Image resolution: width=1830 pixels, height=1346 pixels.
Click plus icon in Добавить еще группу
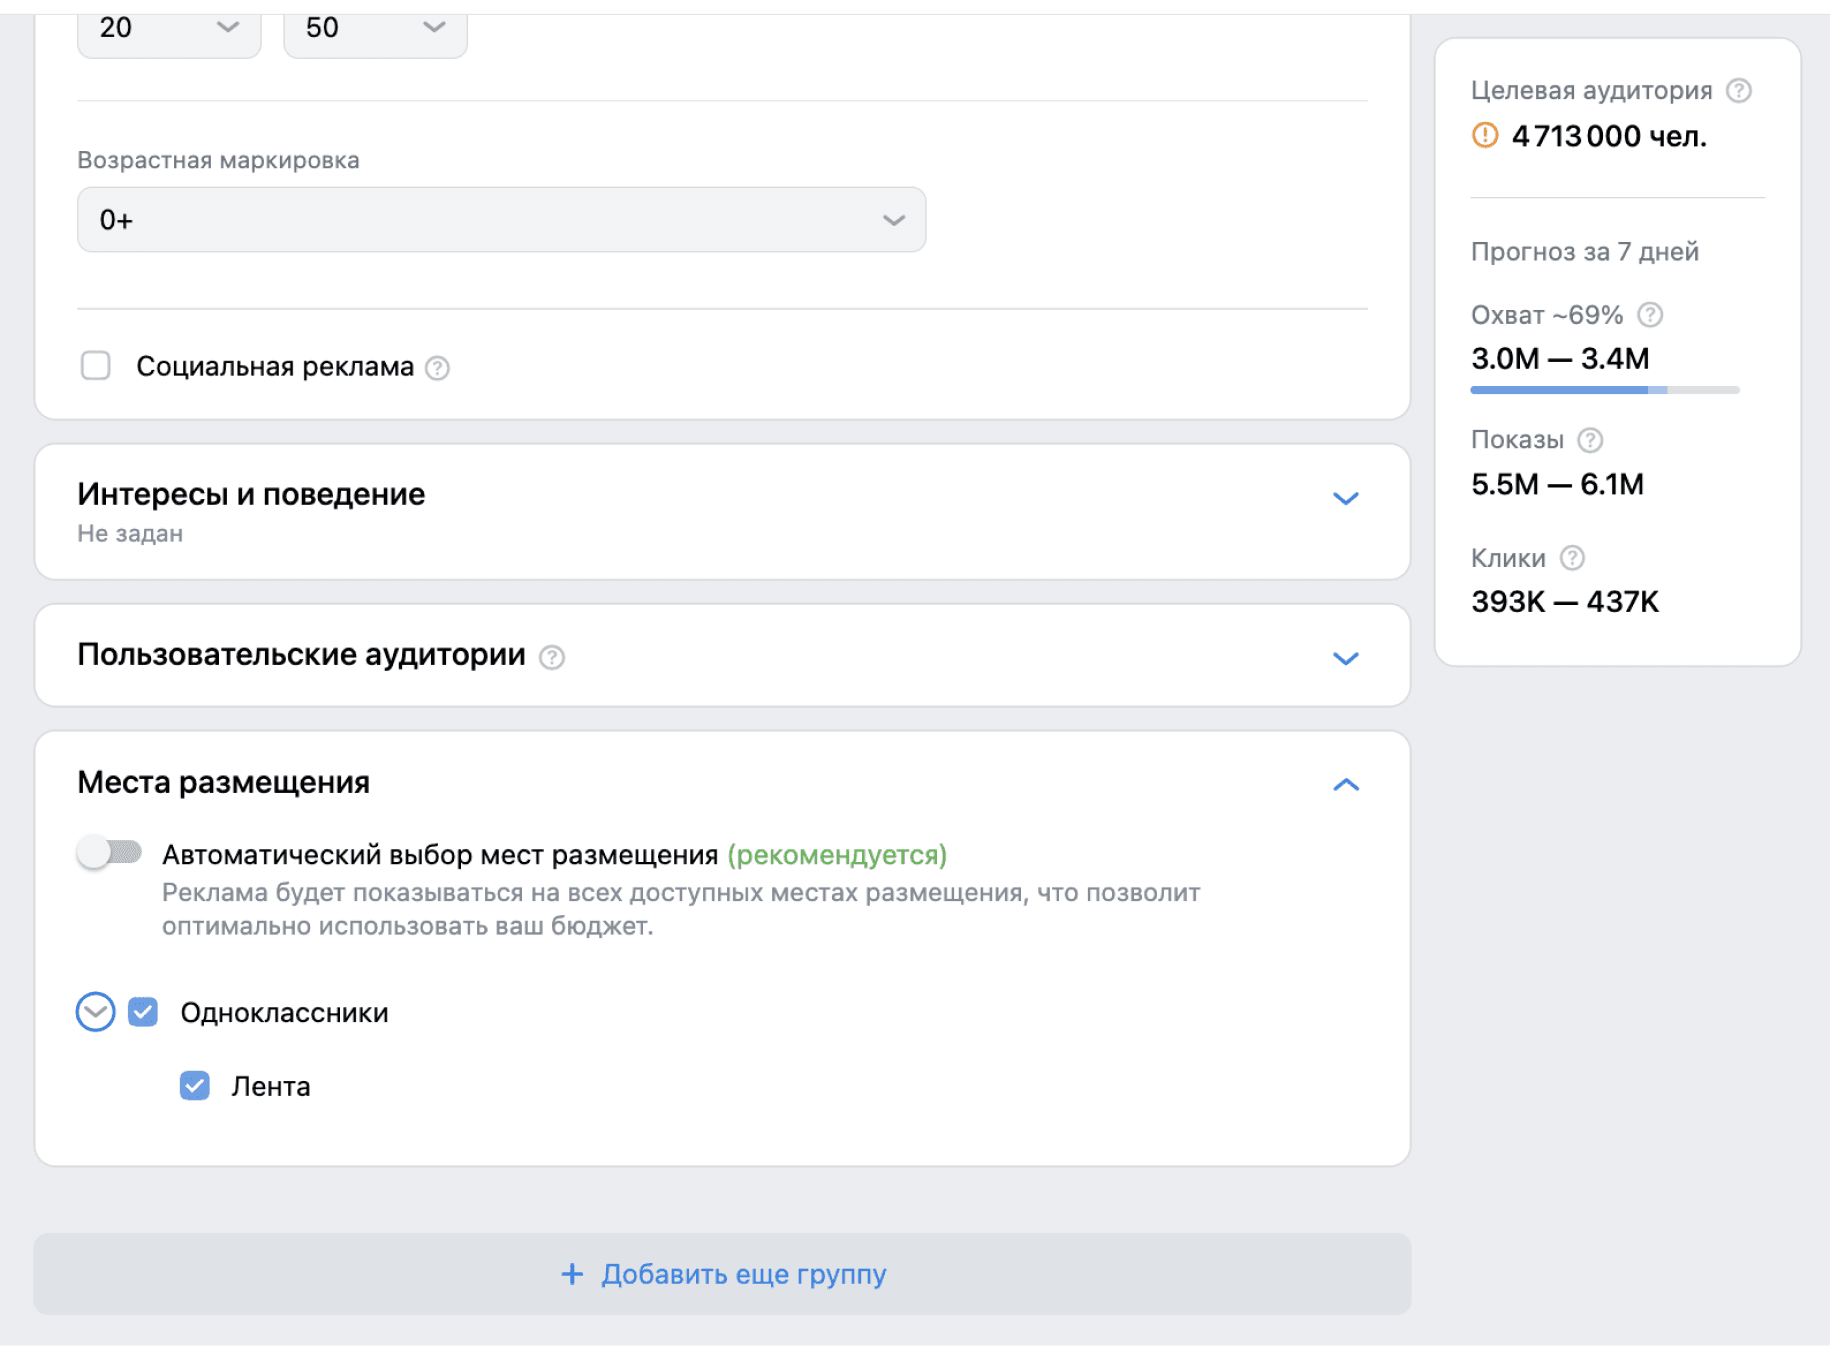572,1274
